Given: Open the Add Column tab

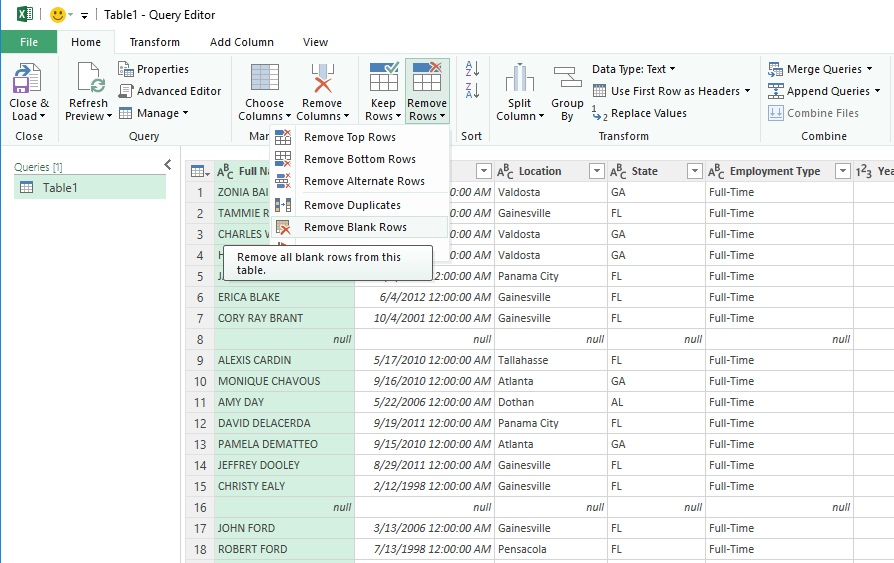Looking at the screenshot, I should coord(242,42).
